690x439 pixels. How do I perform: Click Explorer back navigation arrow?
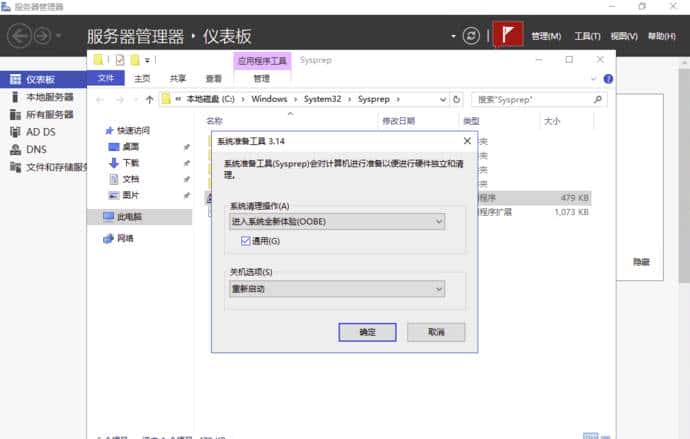[100, 100]
